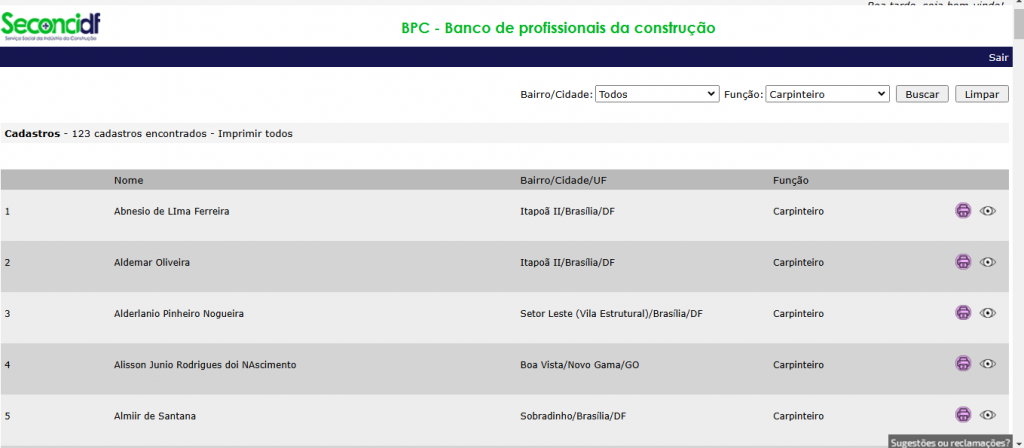
Task: Print record for Aldemar Oliveira
Action: [x=963, y=262]
